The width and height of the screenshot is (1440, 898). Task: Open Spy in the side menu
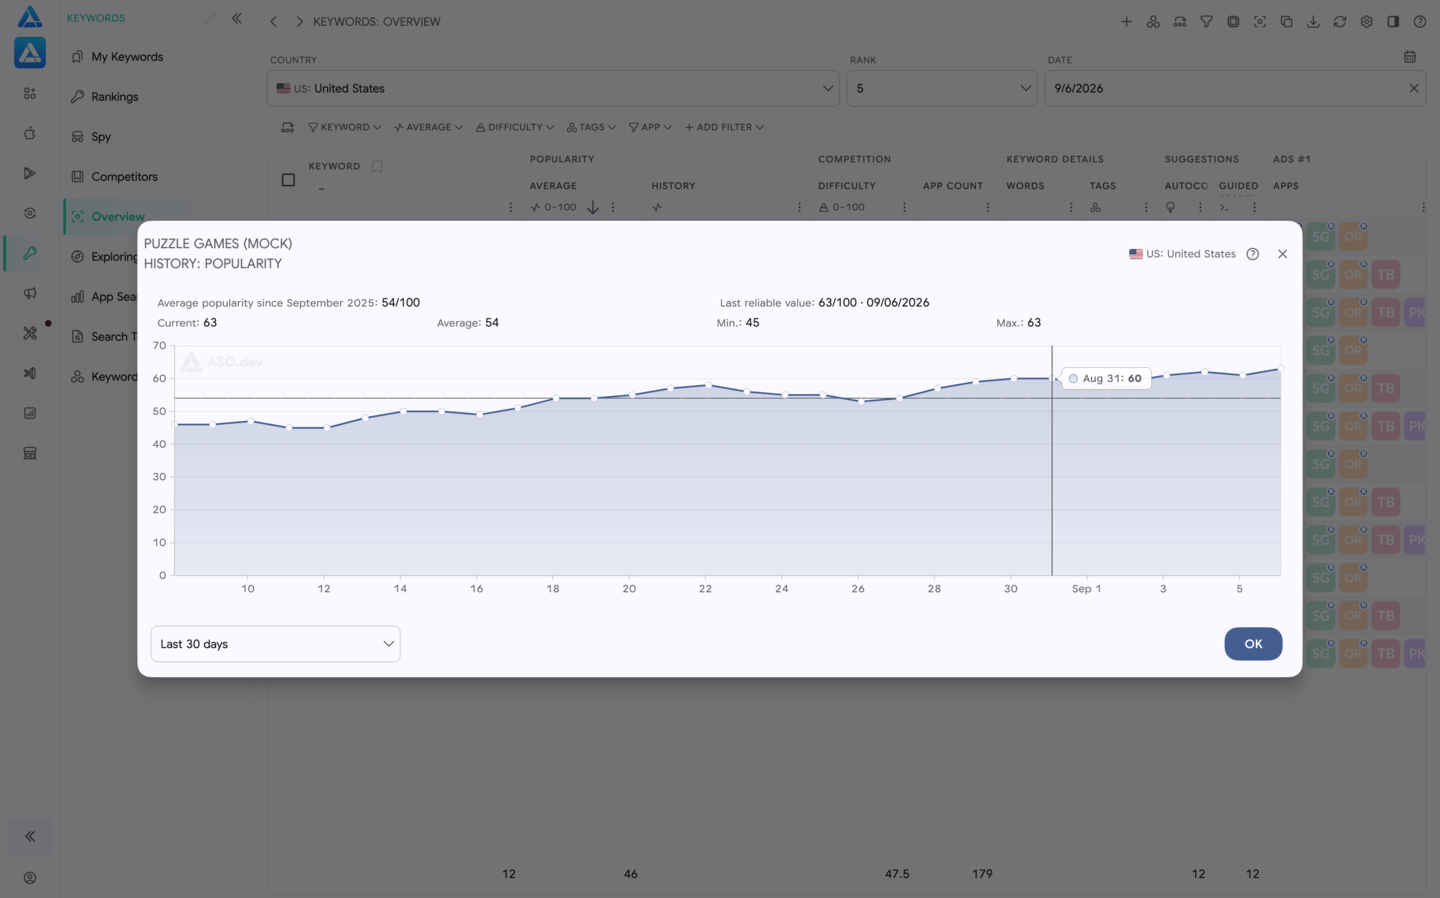101,137
